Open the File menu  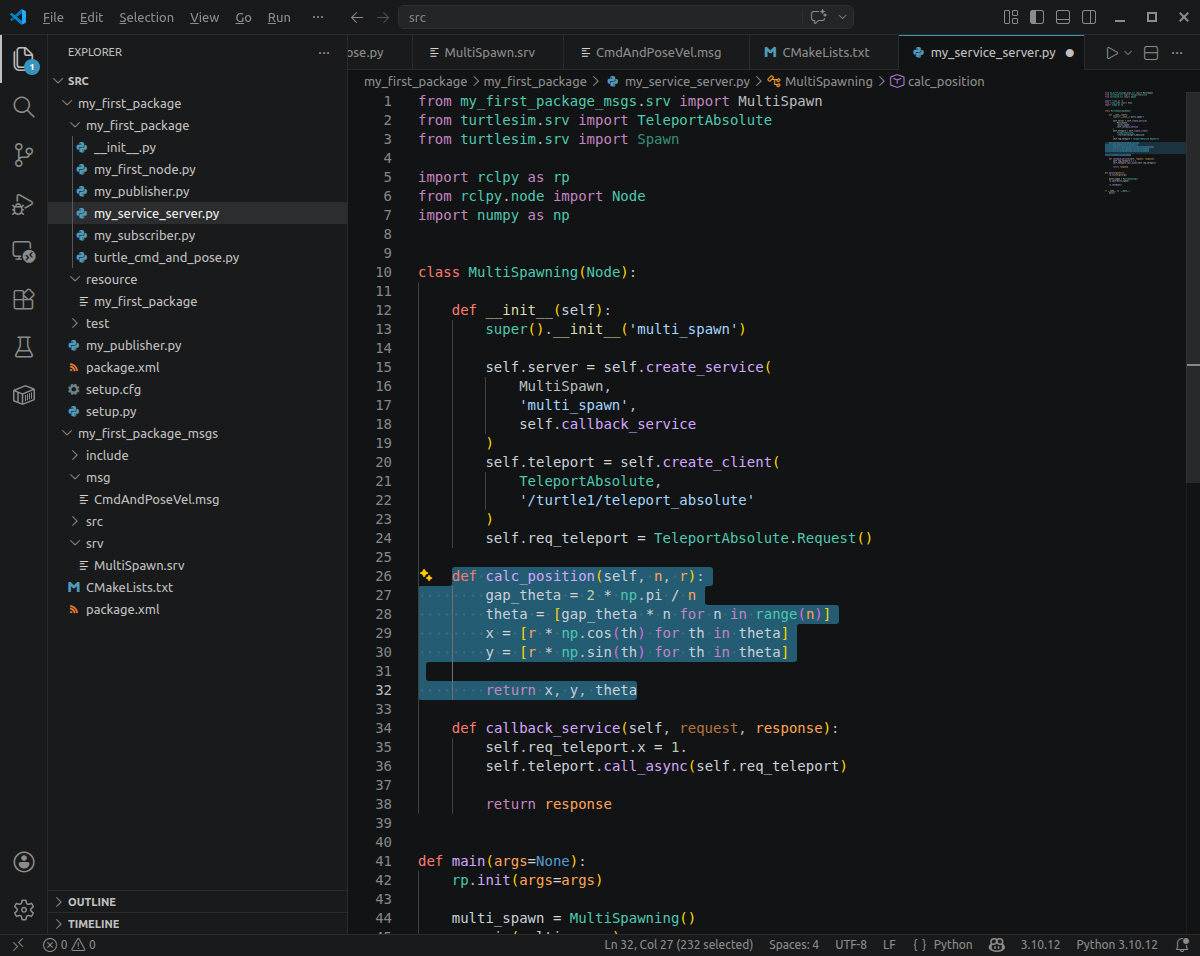click(53, 17)
